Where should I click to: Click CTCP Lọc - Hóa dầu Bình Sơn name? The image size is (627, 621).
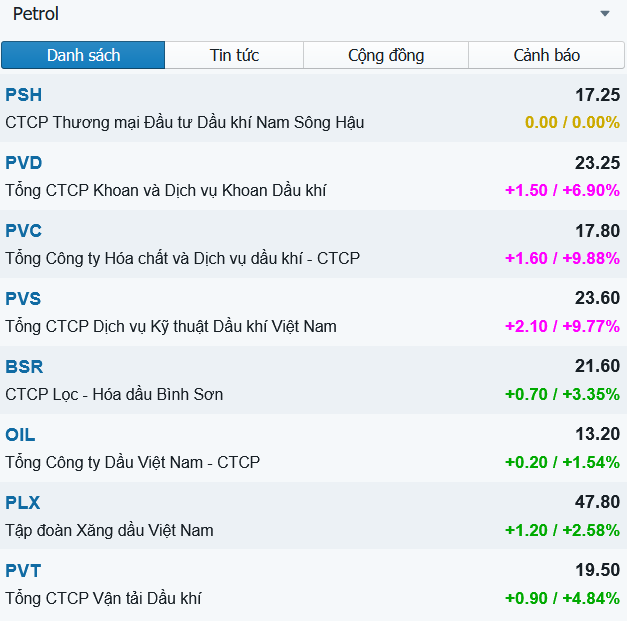click(x=114, y=394)
